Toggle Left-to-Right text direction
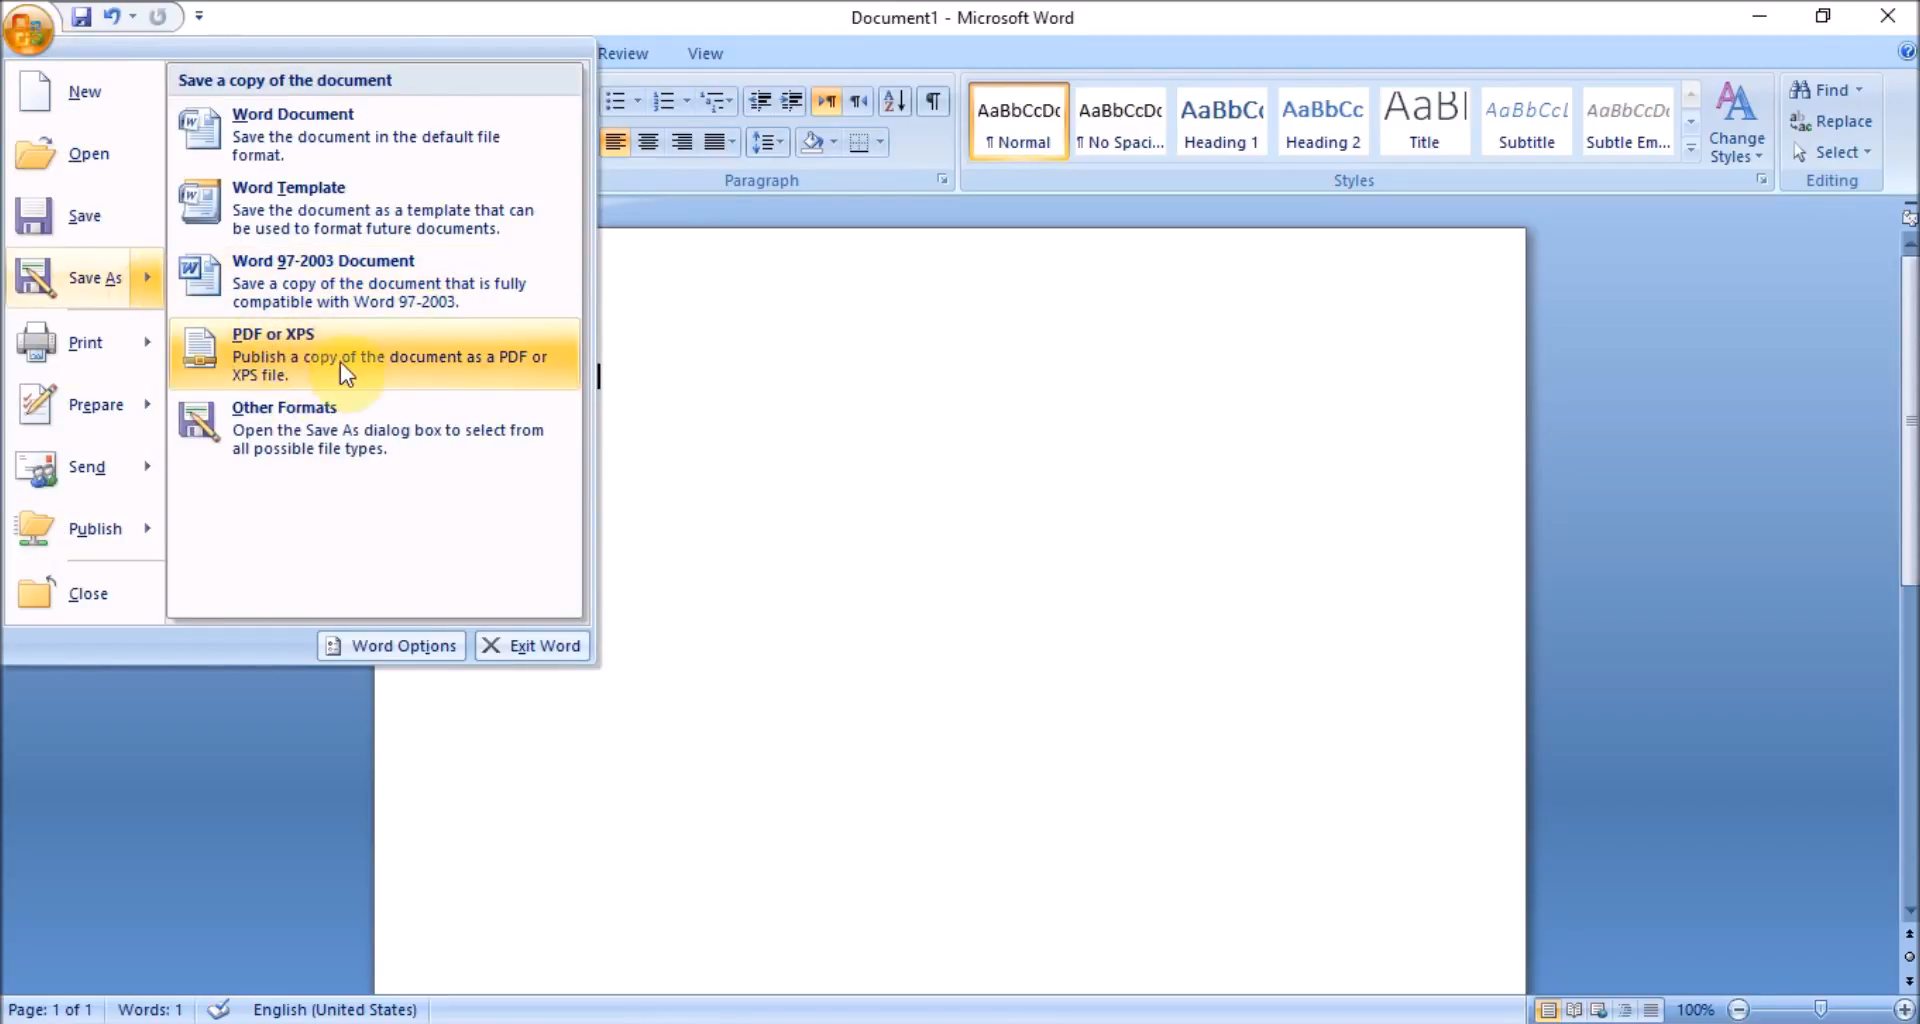This screenshot has height=1024, width=1920. [827, 101]
